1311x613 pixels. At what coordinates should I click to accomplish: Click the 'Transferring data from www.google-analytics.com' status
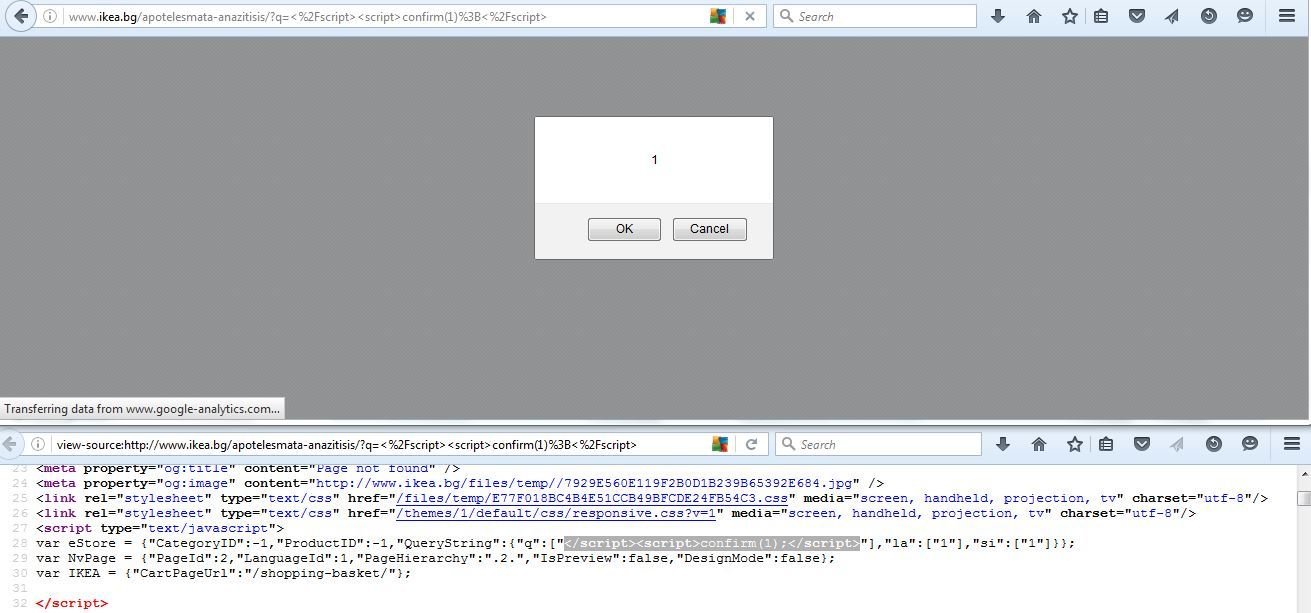(142, 409)
